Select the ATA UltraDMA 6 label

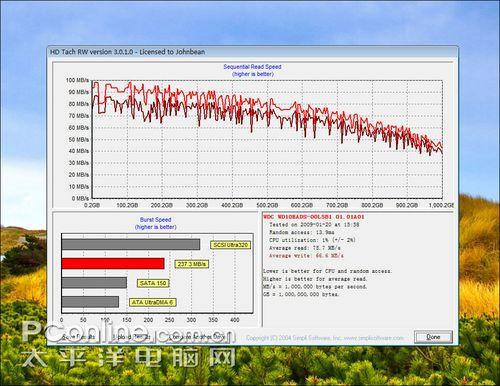click(153, 302)
